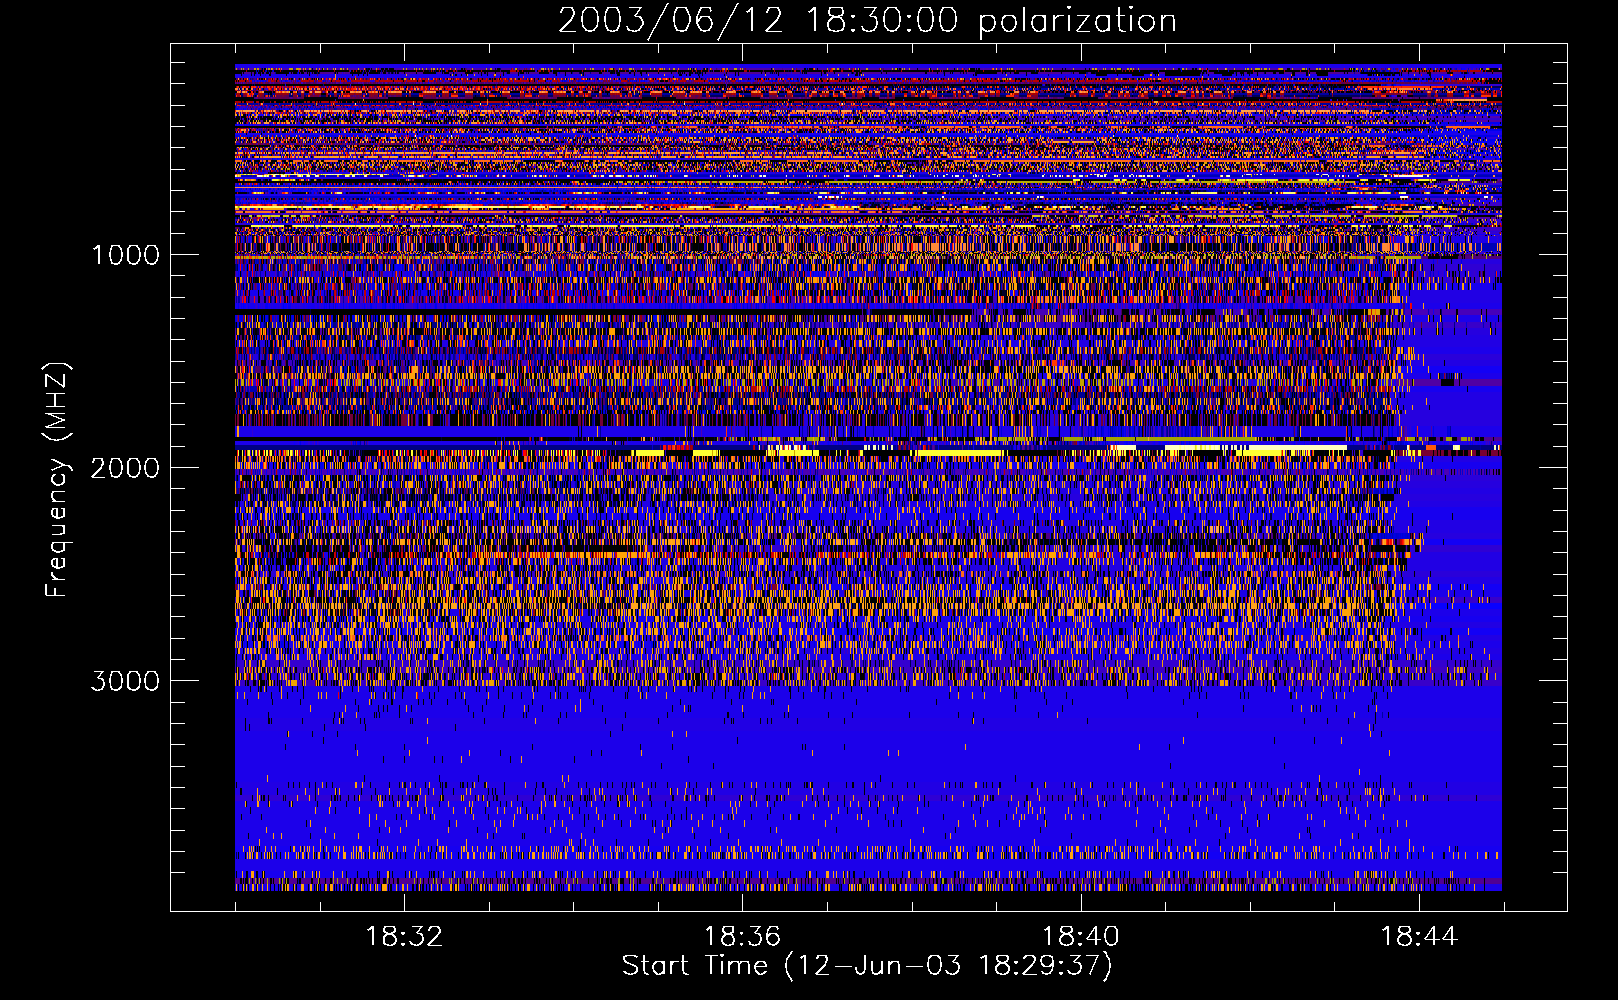Click the "18:36" time tick label
This screenshot has width=1618, height=1000.
[x=742, y=937]
